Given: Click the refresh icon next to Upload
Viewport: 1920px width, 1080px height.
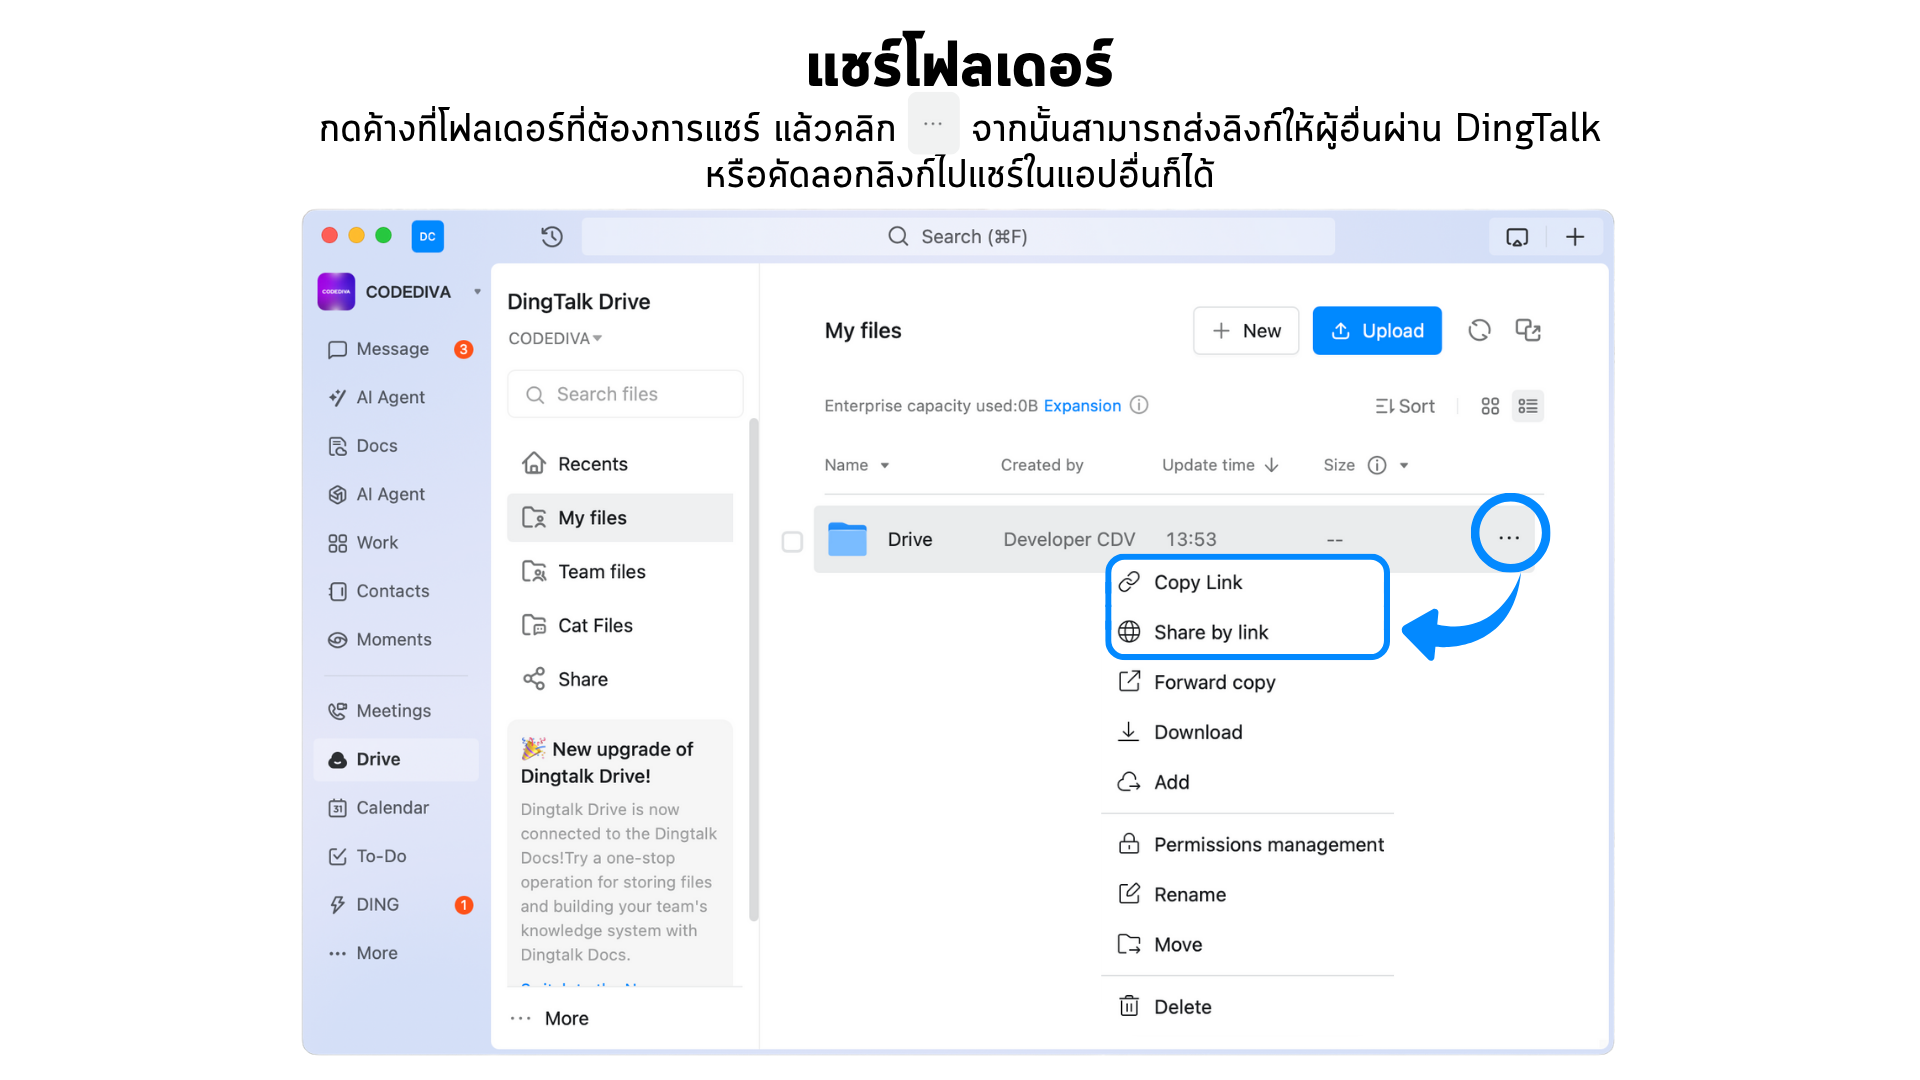Looking at the screenshot, I should point(1479,331).
